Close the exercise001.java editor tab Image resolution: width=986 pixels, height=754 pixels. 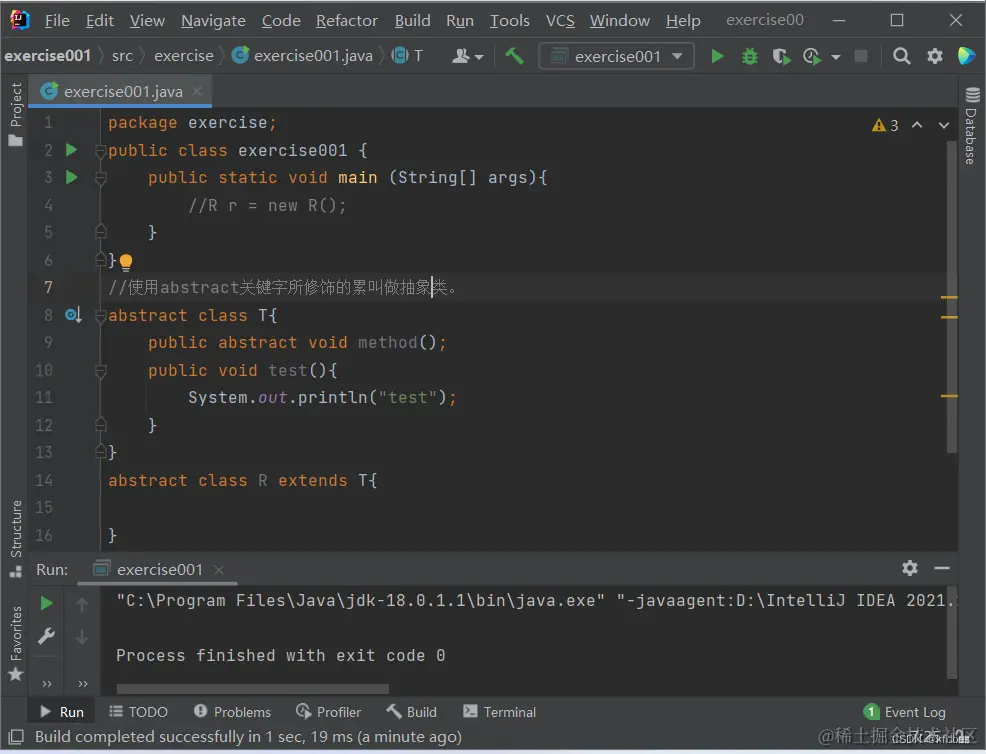(x=197, y=91)
